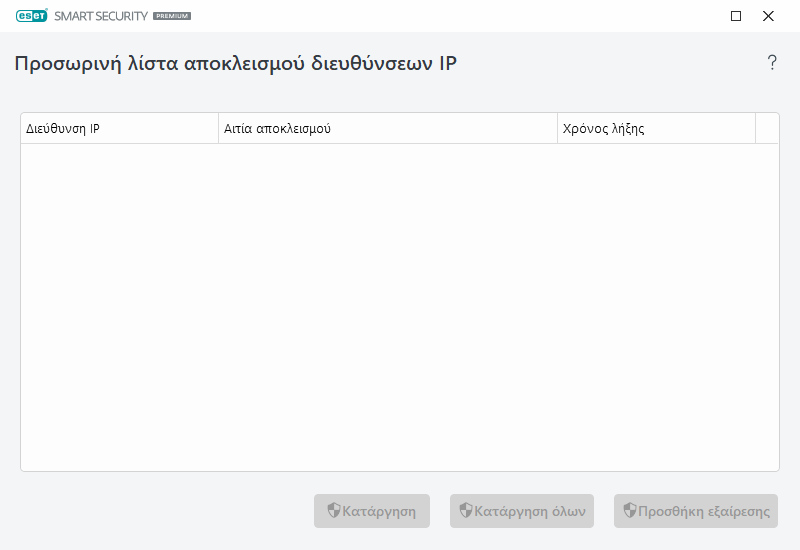
Task: Click the ESET logo in title bar
Action: tap(32, 16)
